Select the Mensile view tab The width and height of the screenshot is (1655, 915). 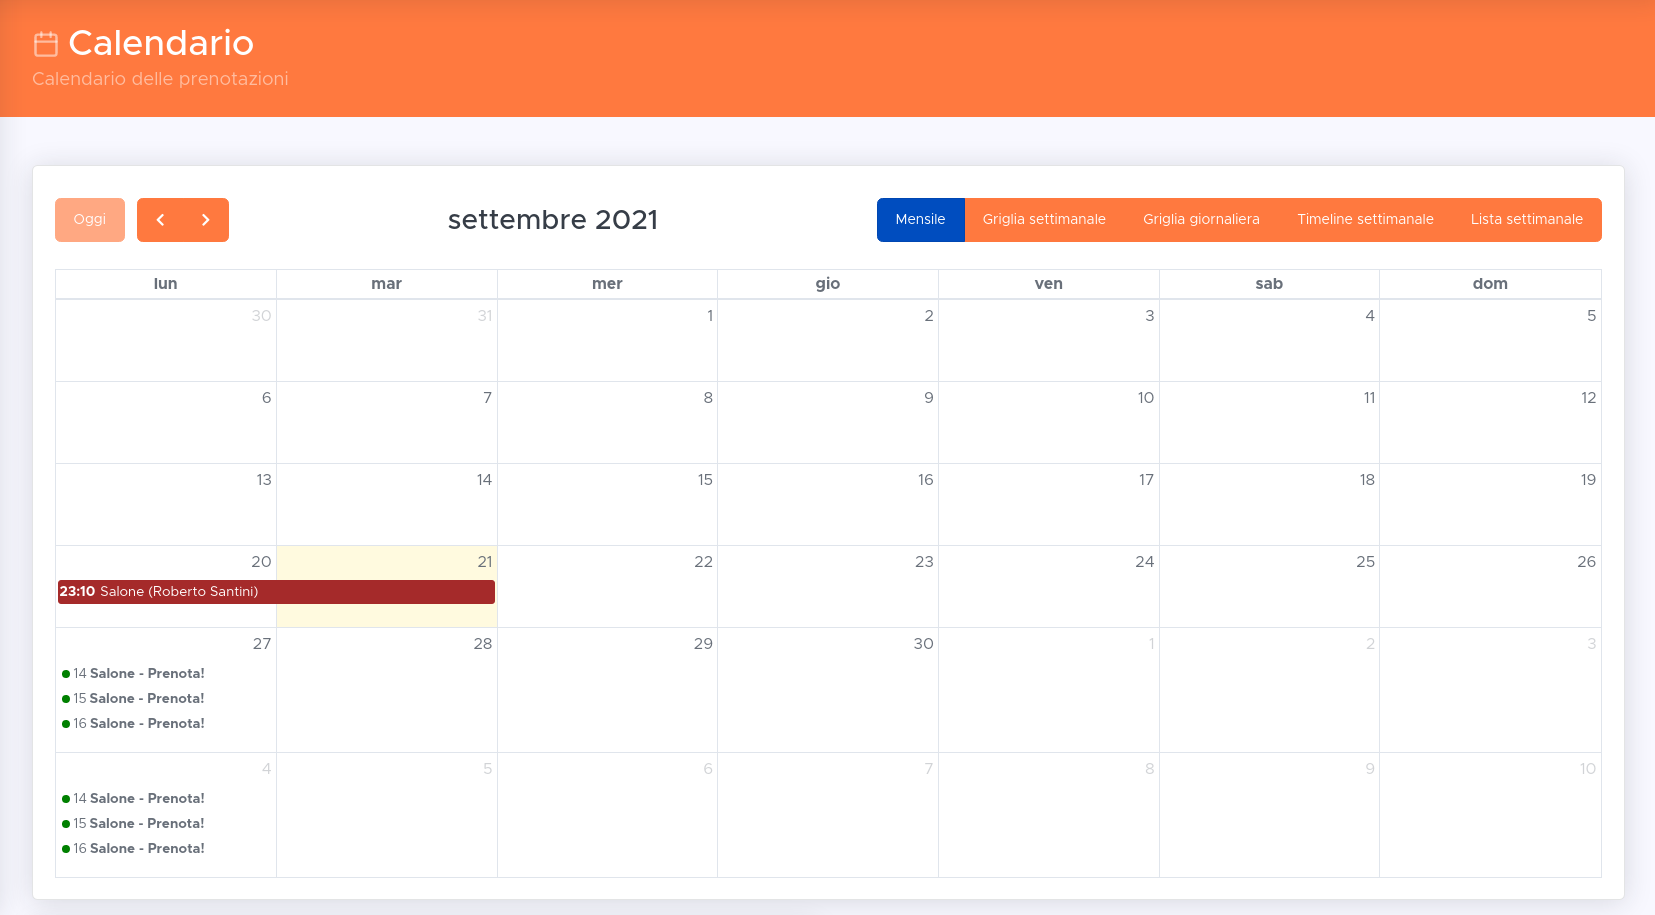(x=920, y=220)
